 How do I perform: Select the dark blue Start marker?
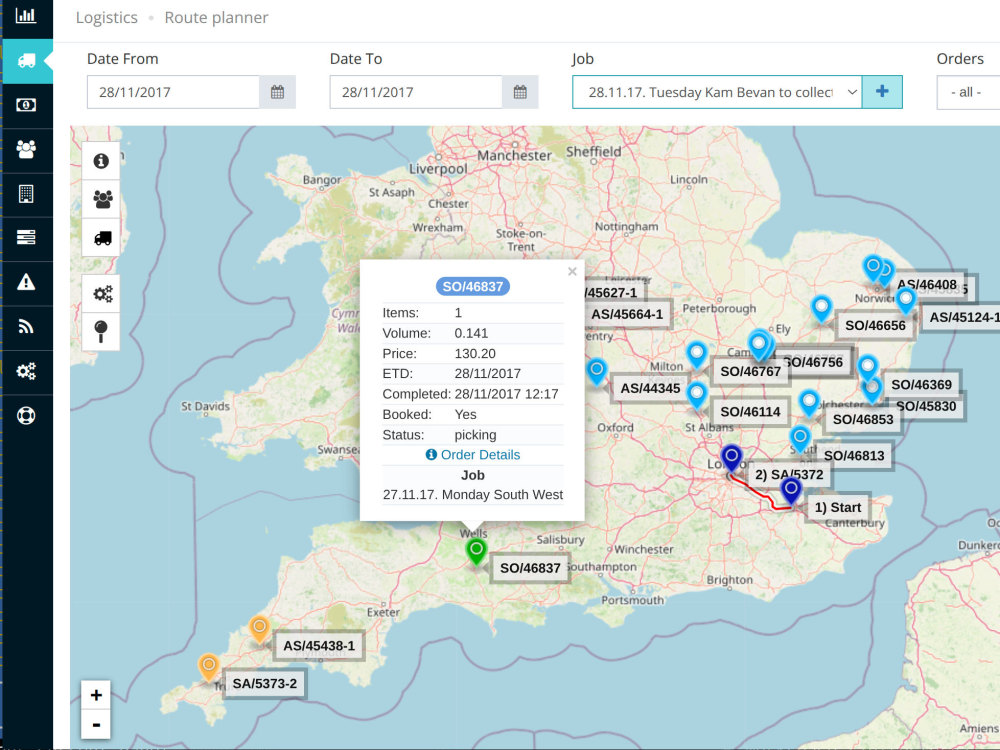point(791,492)
